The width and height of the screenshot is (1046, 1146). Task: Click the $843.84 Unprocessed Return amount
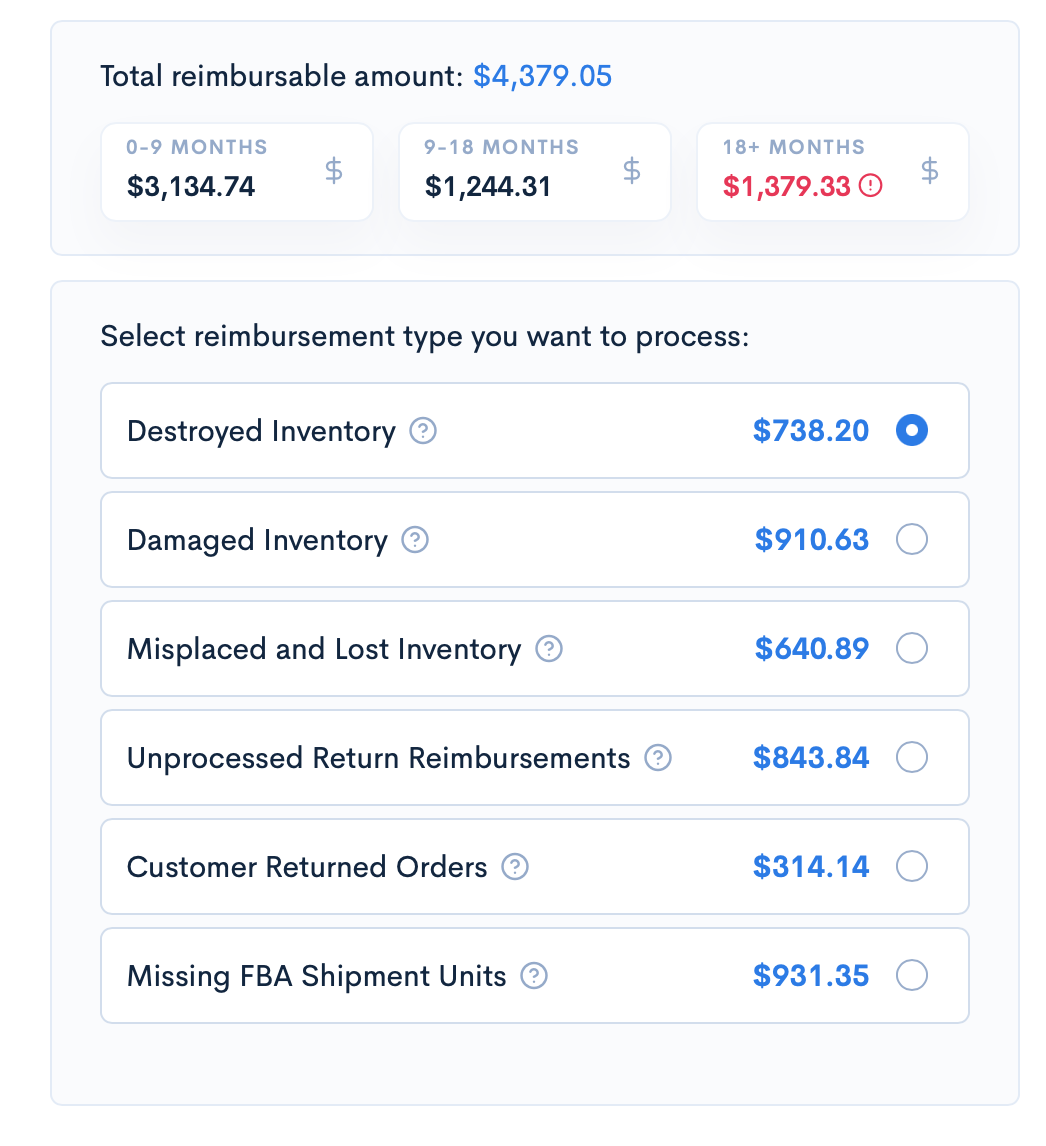tap(811, 757)
